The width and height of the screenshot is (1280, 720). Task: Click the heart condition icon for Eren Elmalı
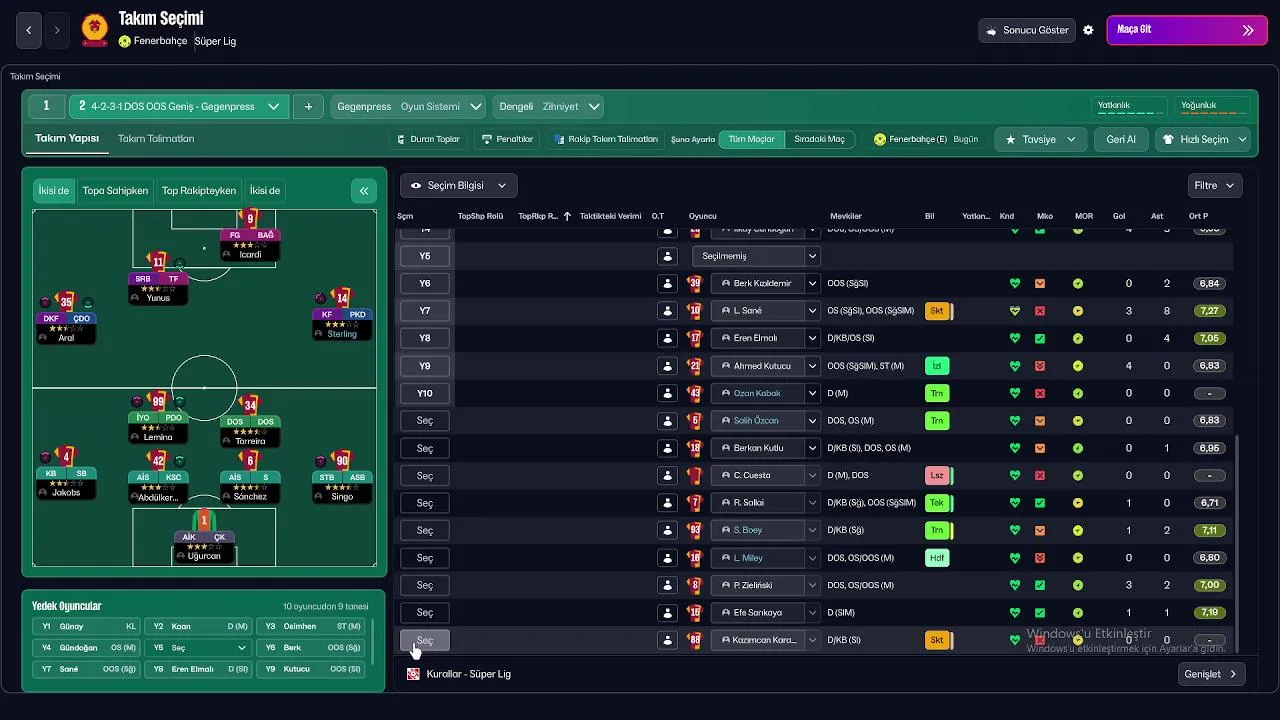1015,338
